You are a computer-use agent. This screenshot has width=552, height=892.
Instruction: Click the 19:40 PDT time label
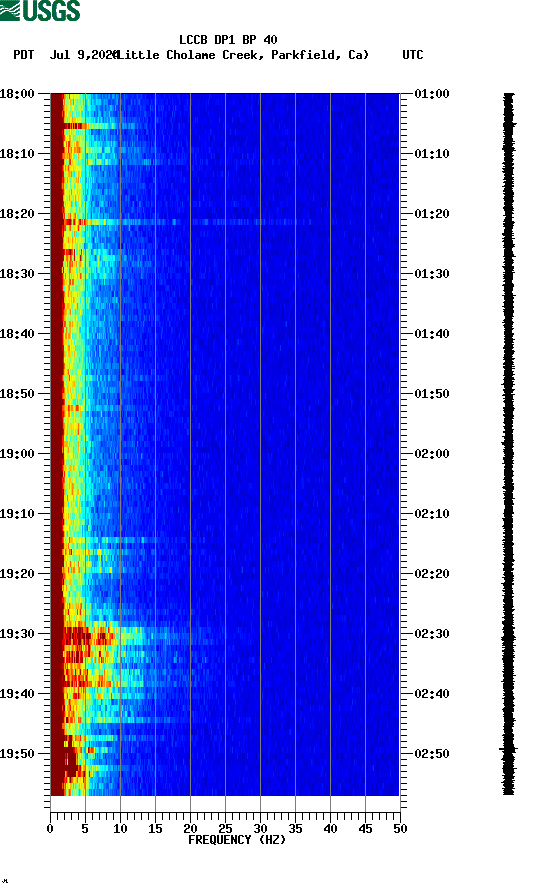coord(17,694)
